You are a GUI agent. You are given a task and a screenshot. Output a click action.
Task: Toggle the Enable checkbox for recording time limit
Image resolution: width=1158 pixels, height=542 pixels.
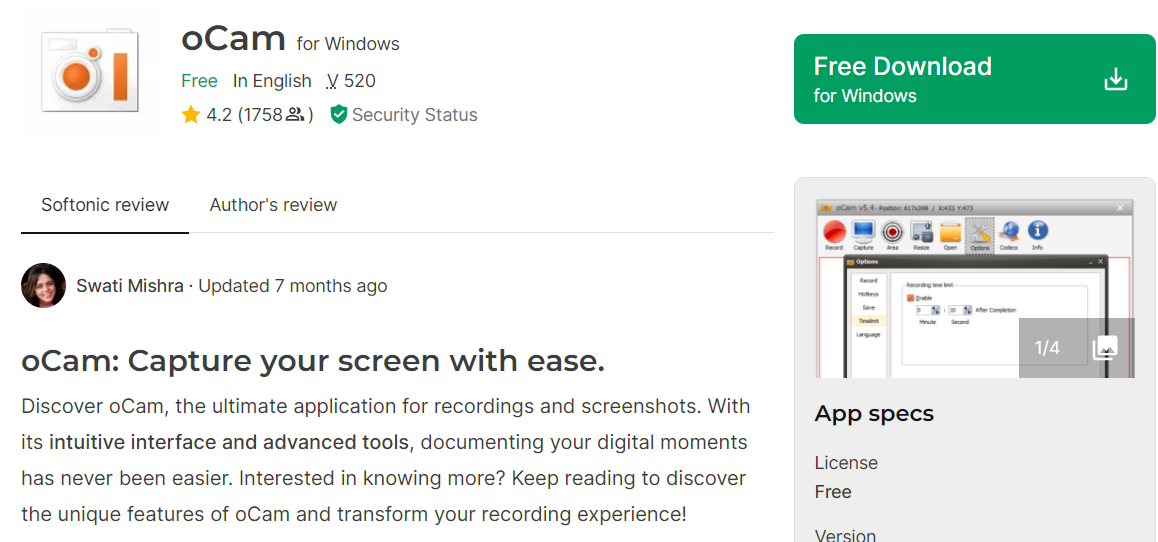911,298
